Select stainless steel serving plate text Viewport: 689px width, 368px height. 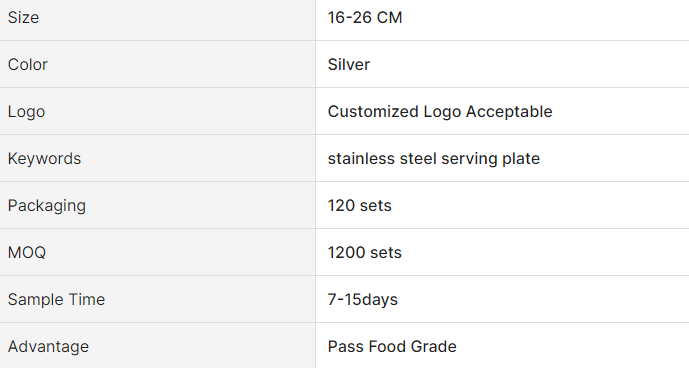click(x=434, y=159)
